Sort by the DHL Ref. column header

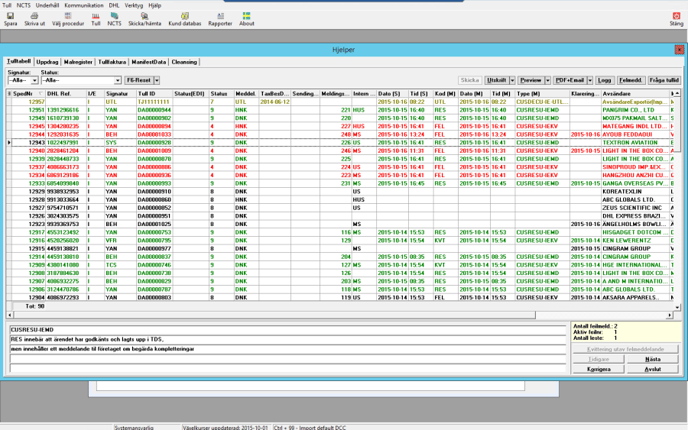[x=66, y=93]
